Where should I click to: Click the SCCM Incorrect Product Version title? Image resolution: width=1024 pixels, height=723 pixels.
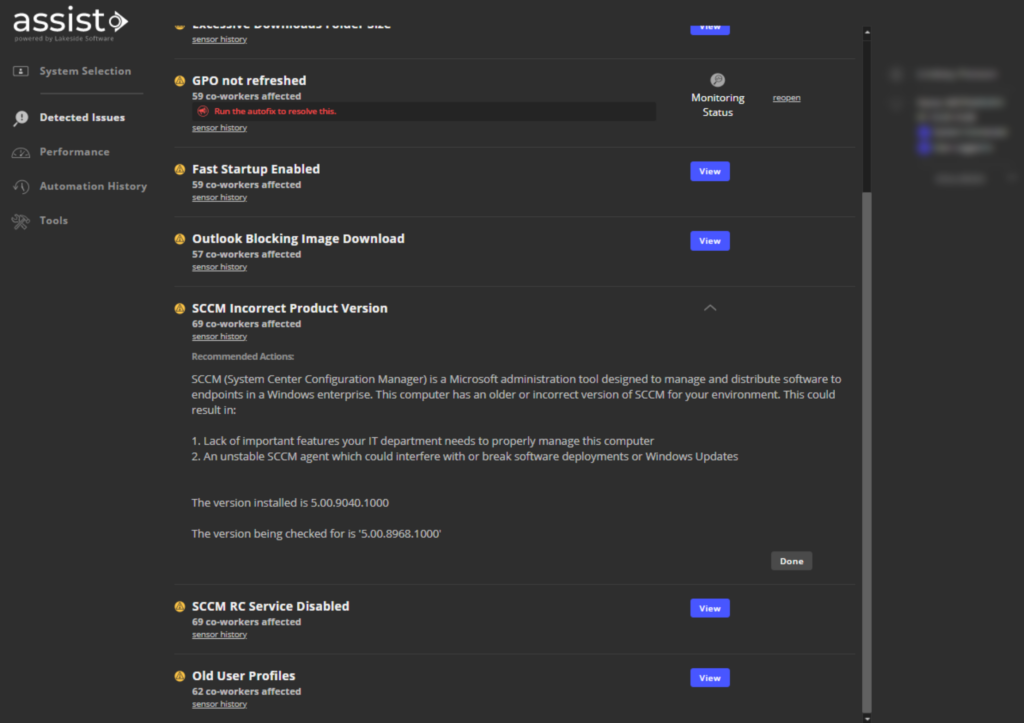tap(290, 308)
